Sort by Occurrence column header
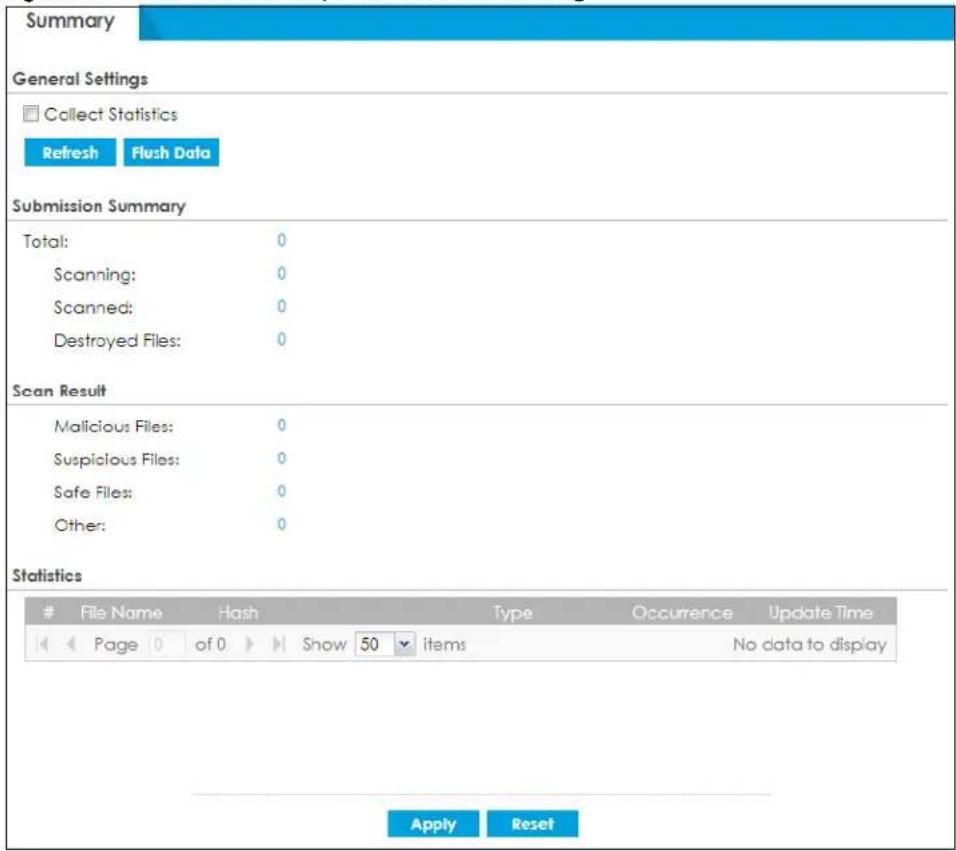The width and height of the screenshot is (956, 851). [682, 612]
